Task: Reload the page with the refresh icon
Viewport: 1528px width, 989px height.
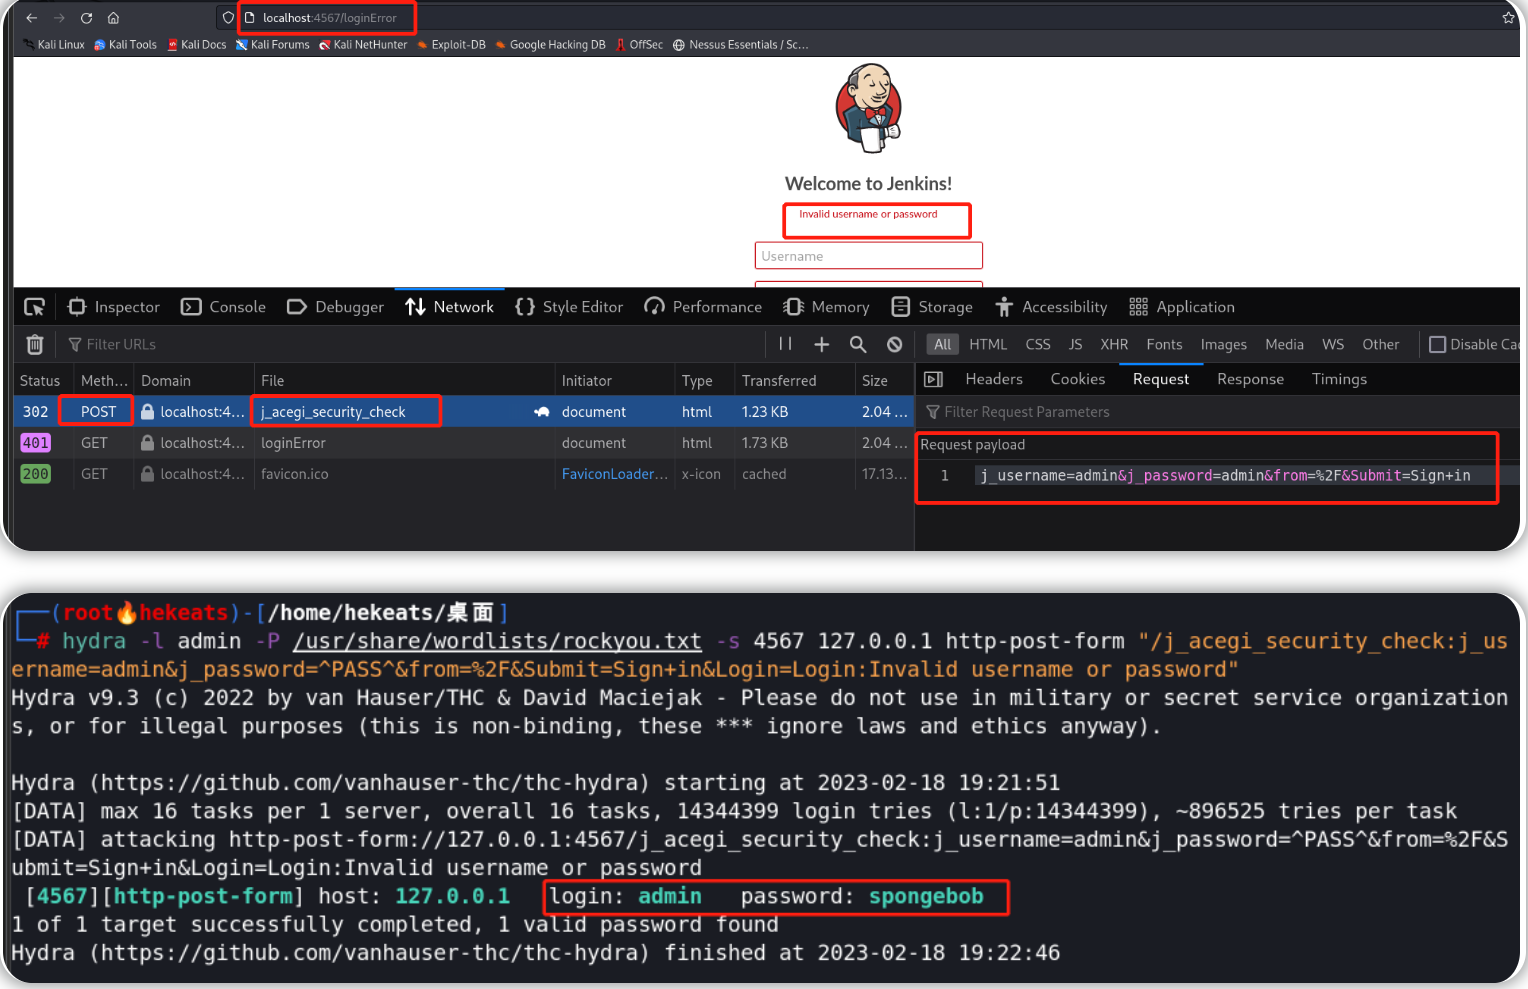Action: coord(86,18)
